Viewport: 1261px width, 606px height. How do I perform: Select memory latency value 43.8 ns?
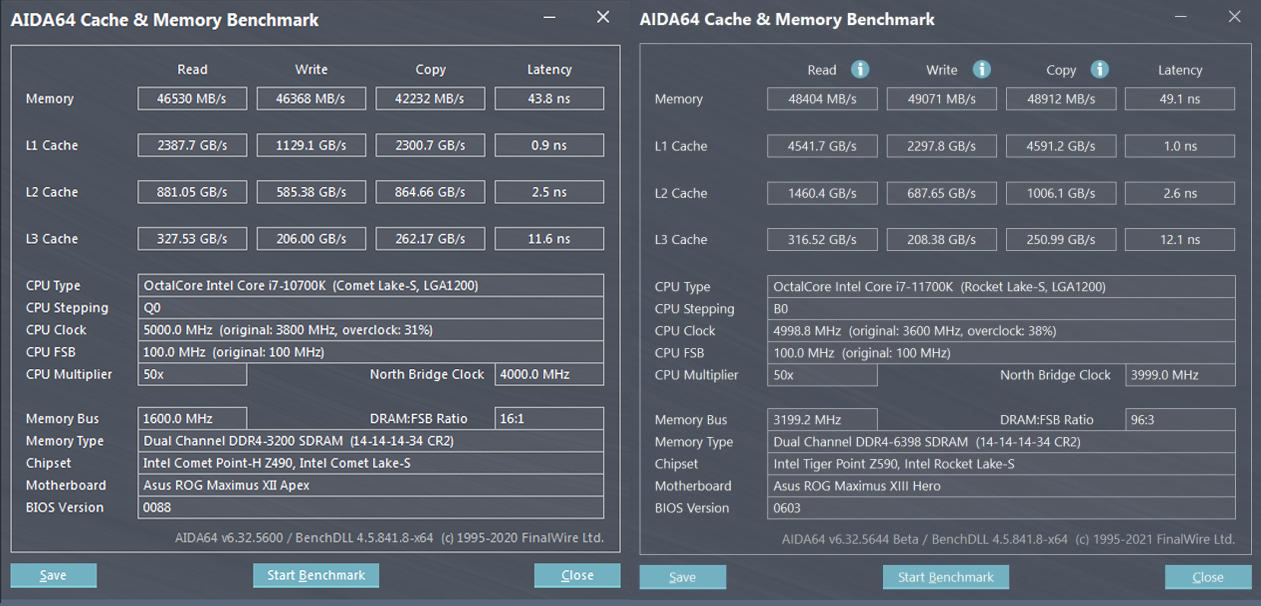549,98
